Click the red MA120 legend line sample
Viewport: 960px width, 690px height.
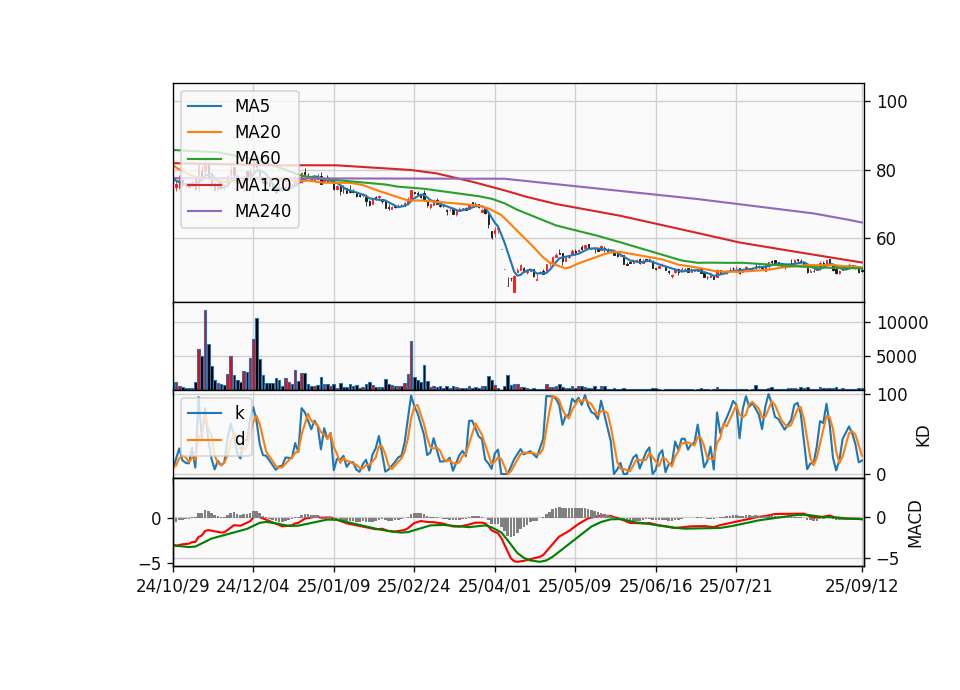[204, 185]
